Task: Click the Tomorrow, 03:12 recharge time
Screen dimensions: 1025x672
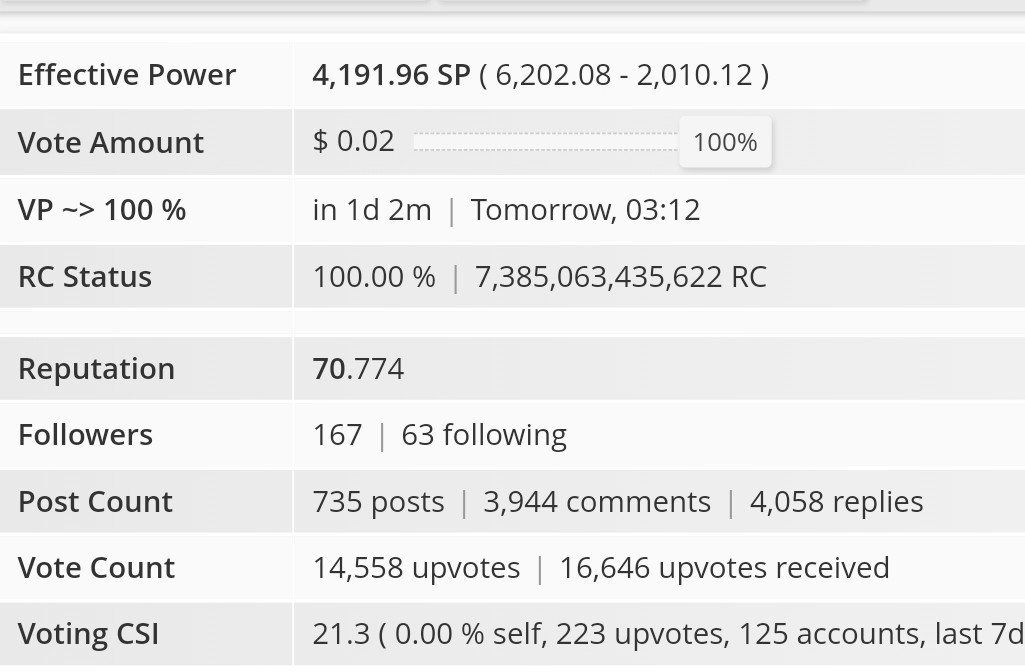Action: click(x=585, y=210)
